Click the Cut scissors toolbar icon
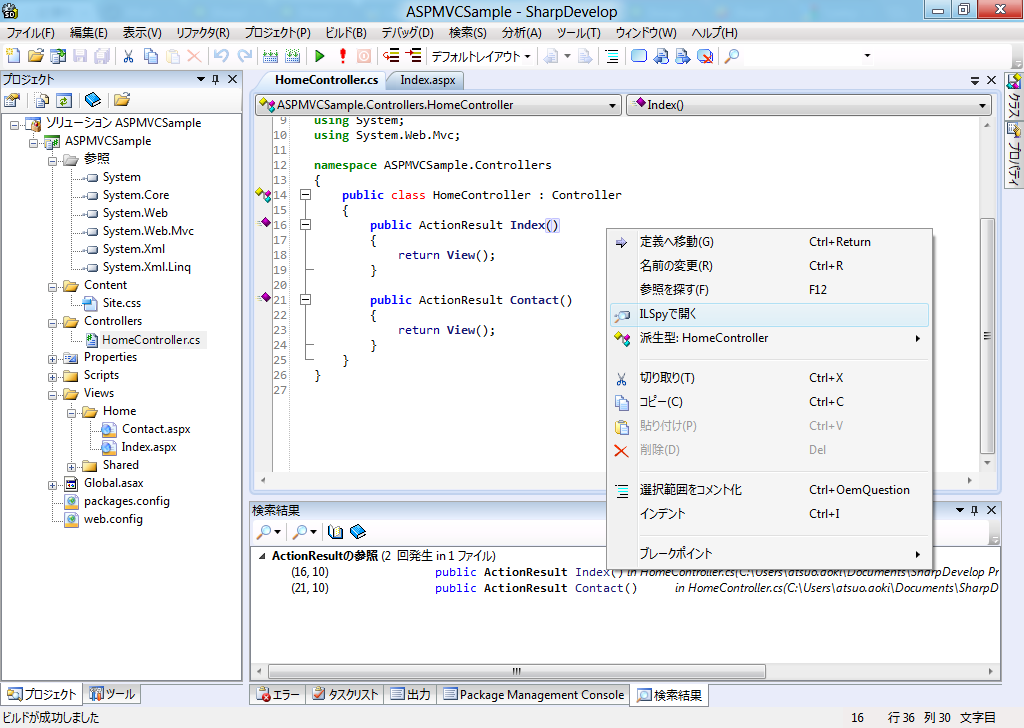The width and height of the screenshot is (1024, 728). [x=129, y=56]
